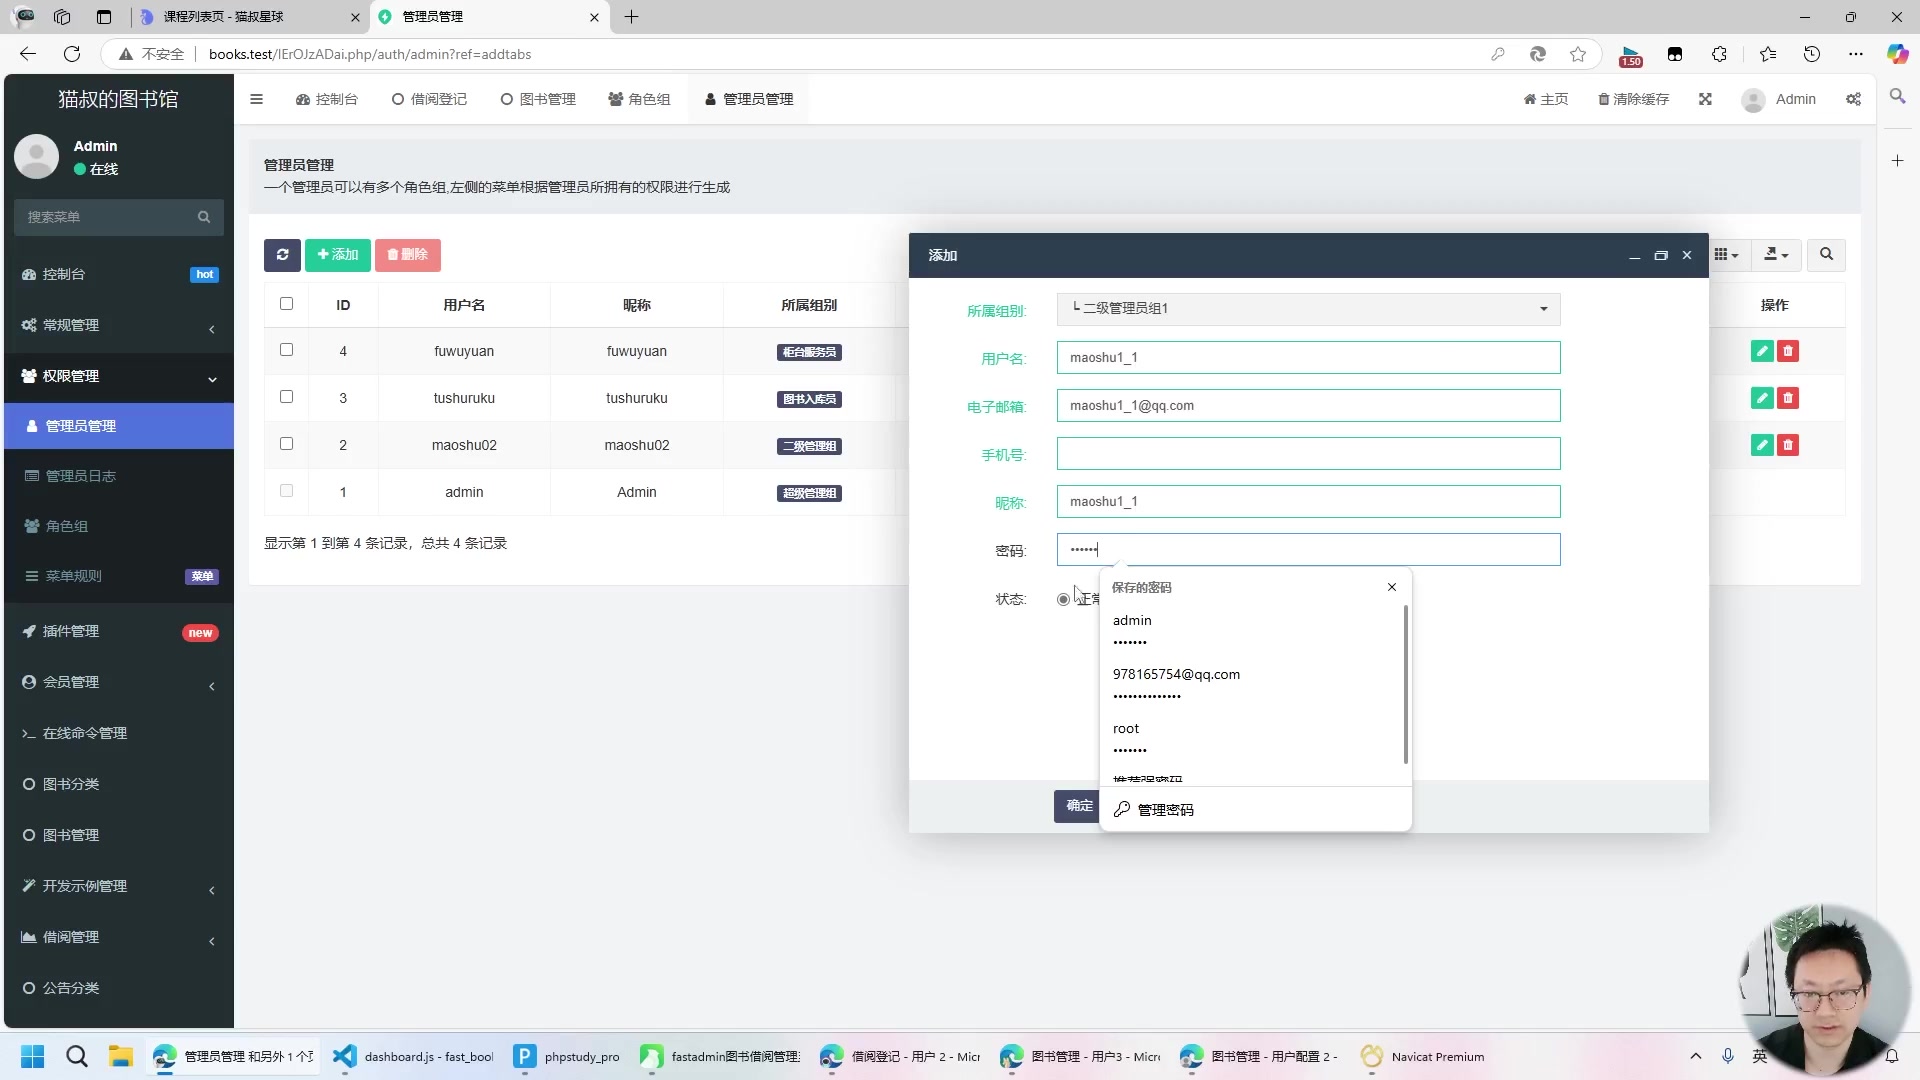This screenshot has height=1080, width=1920.
Task: Open the settings cogs icon in header
Action: (1853, 99)
